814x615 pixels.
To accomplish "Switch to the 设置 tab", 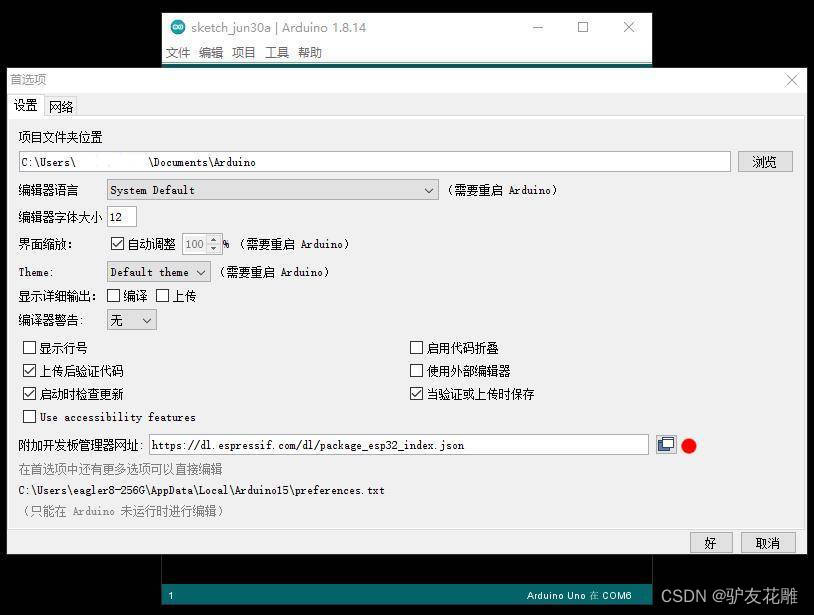I will click(26, 106).
